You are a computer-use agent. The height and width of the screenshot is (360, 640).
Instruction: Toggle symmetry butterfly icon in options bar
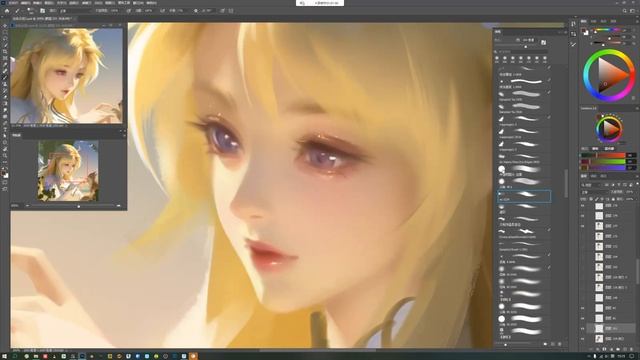click(x=231, y=11)
